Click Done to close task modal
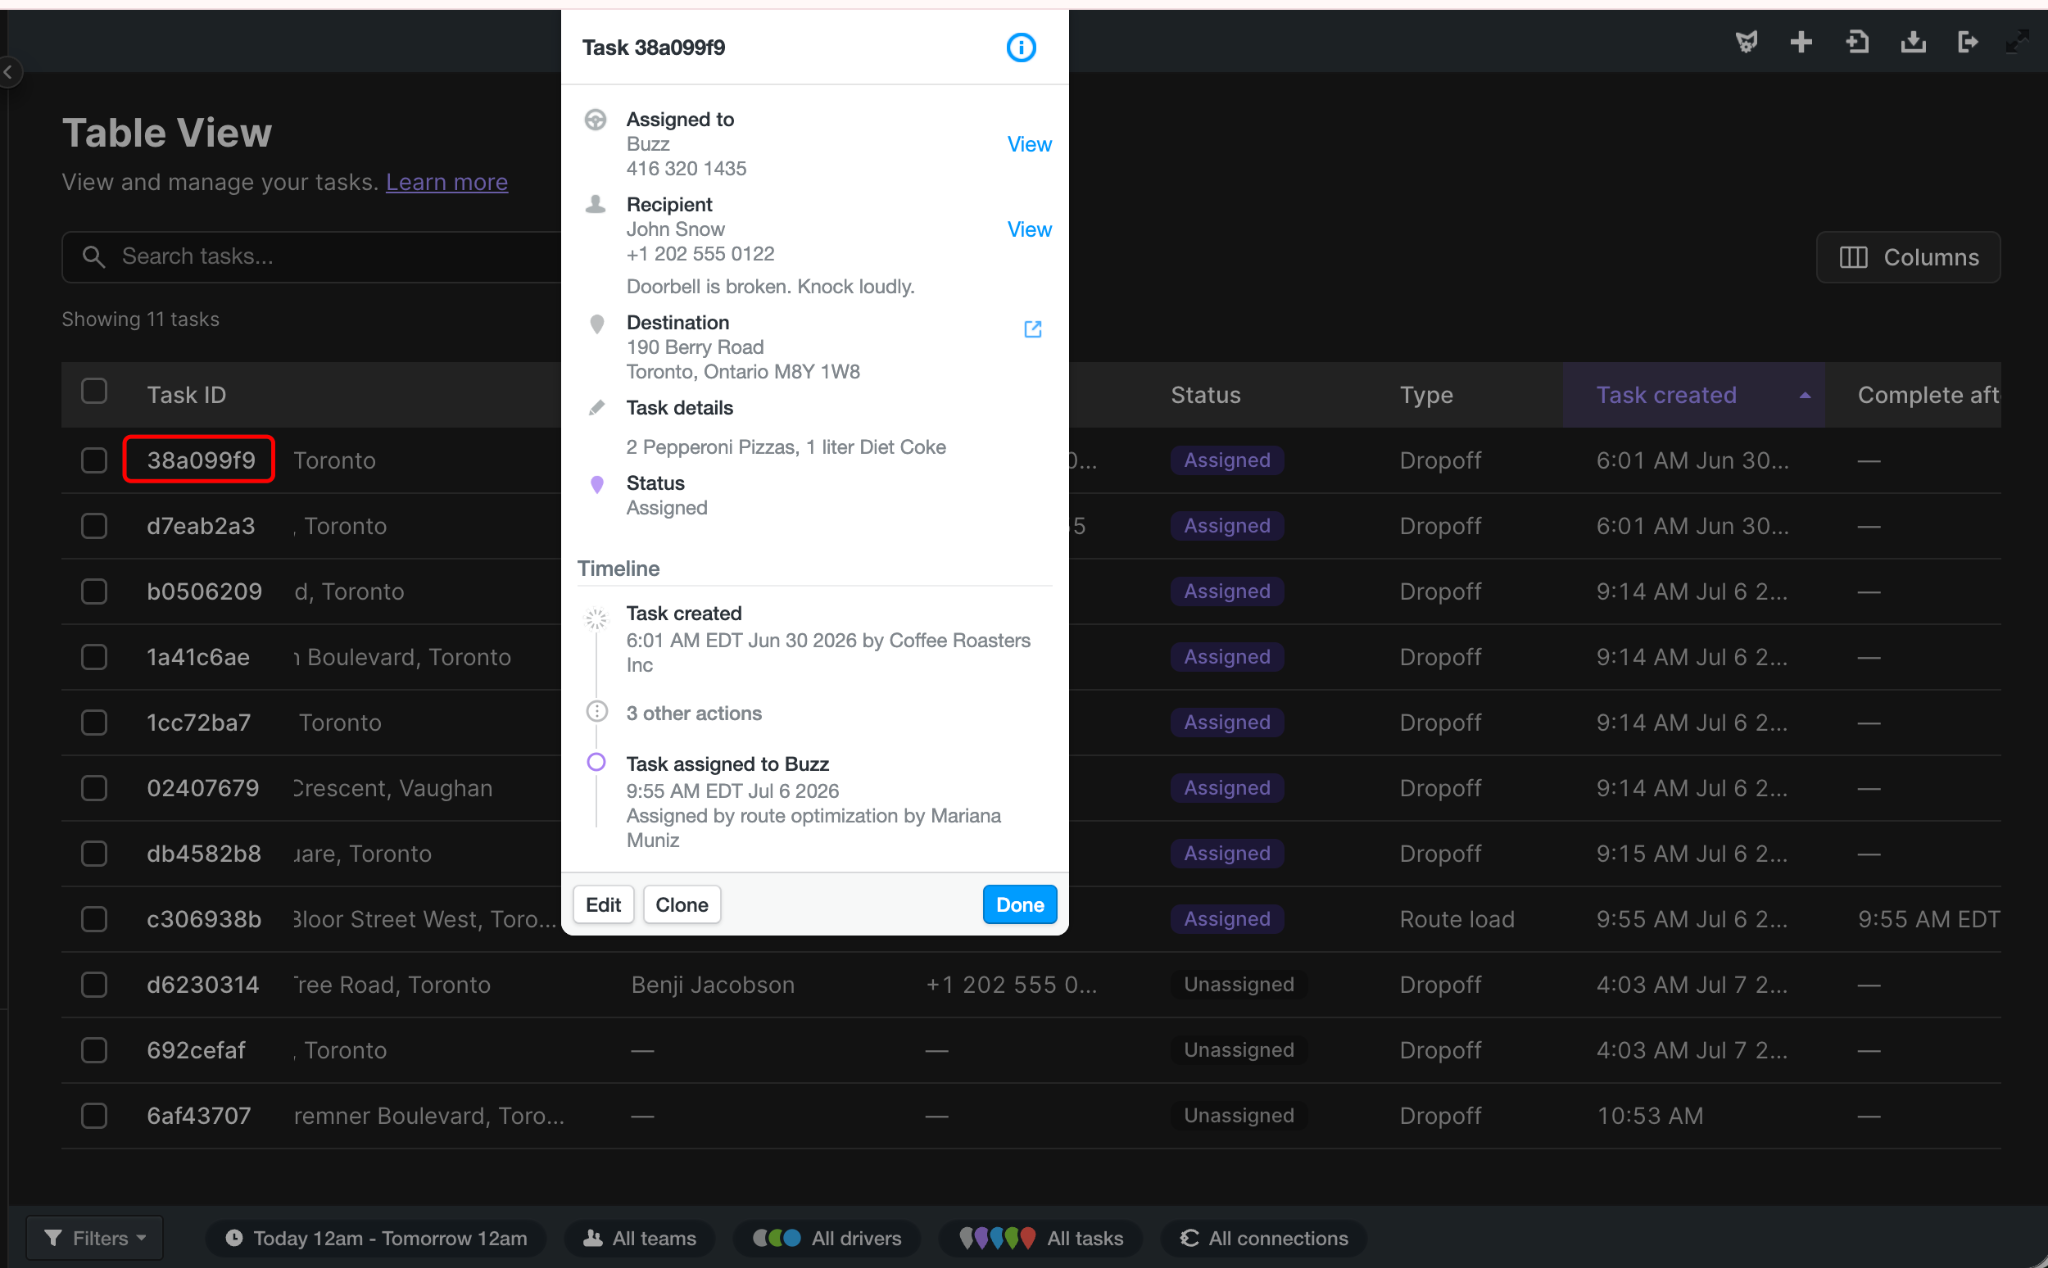Viewport: 2048px width, 1268px height. tap(1020, 905)
